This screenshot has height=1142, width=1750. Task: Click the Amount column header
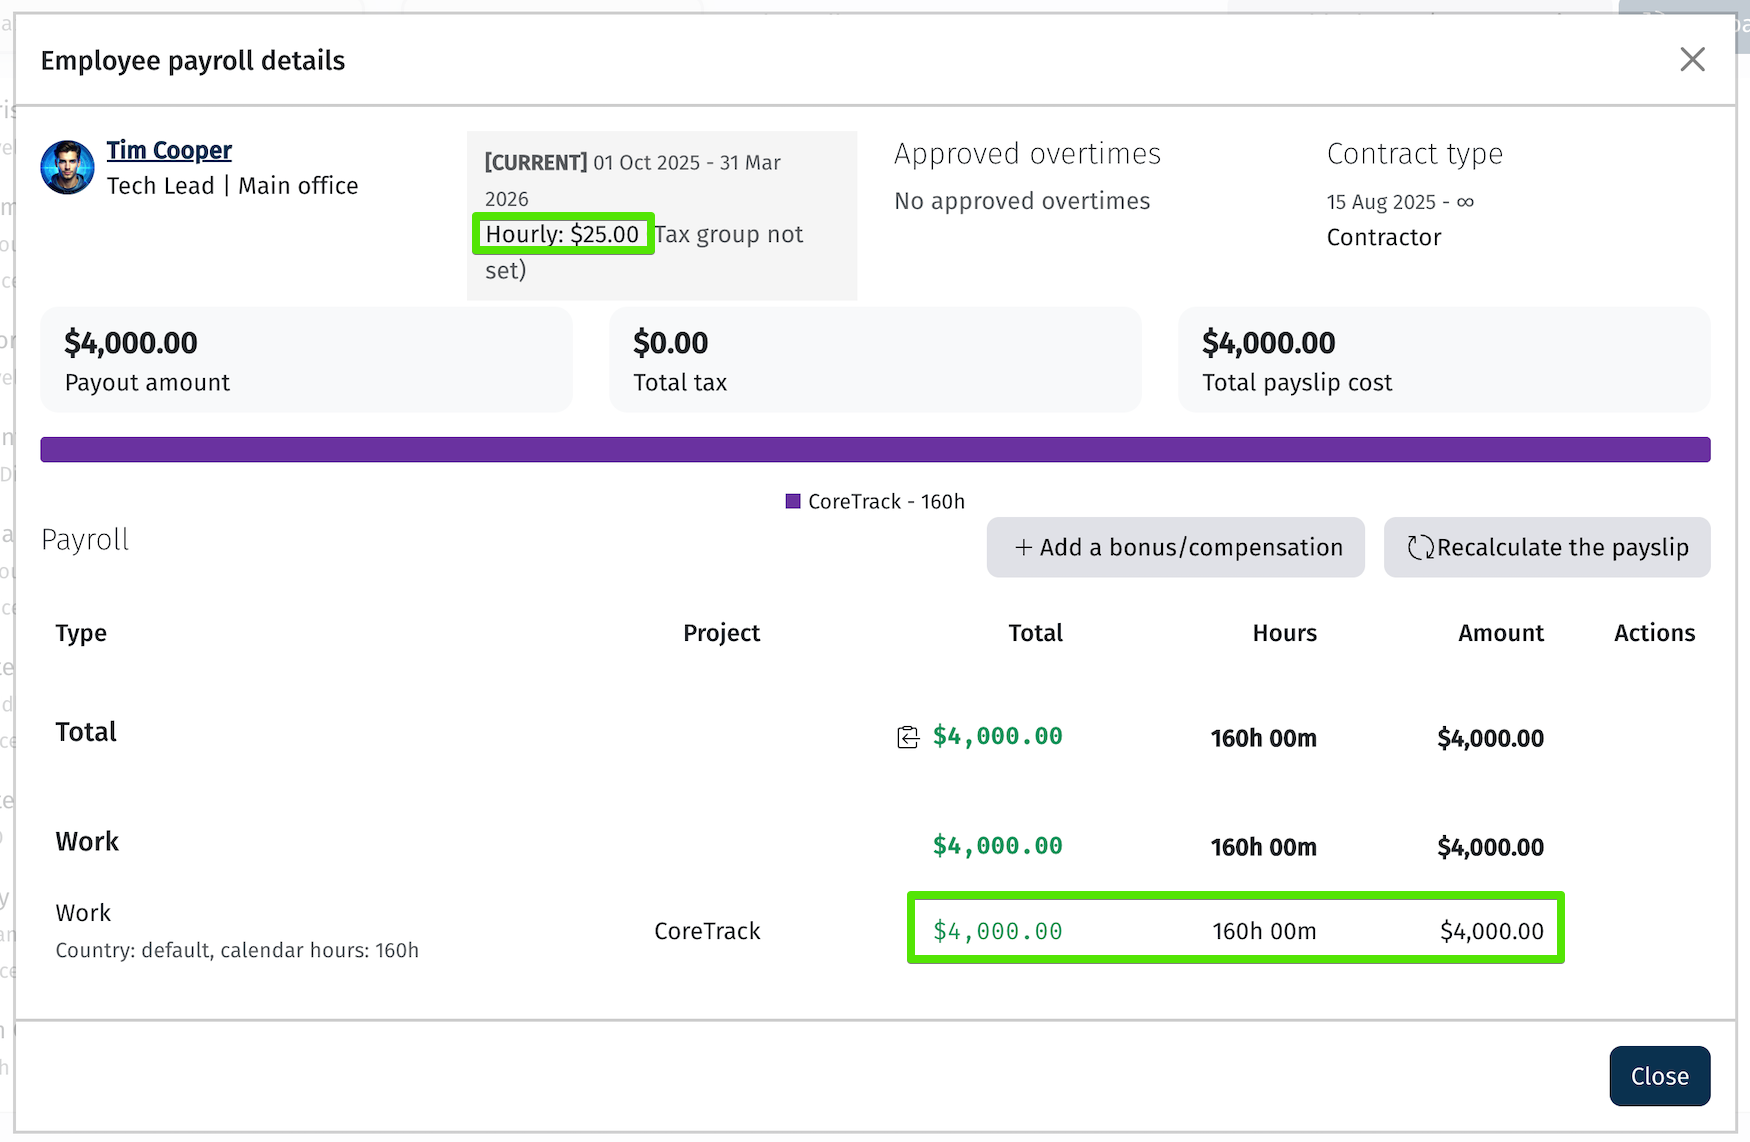click(1500, 633)
